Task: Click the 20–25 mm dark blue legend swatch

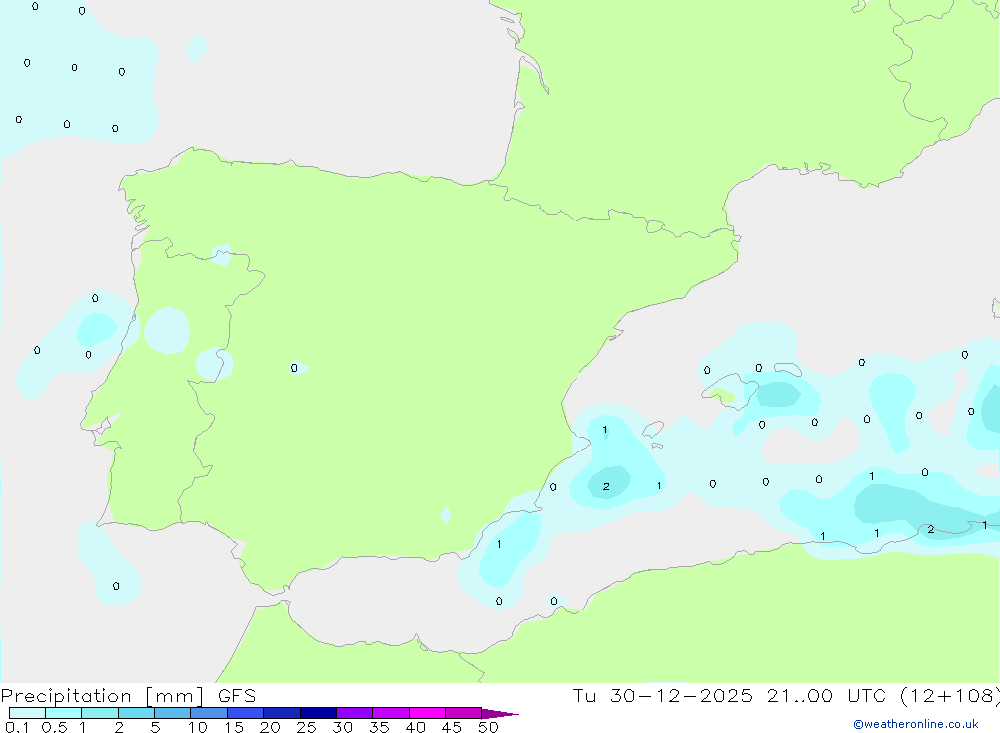Action: tap(282, 713)
